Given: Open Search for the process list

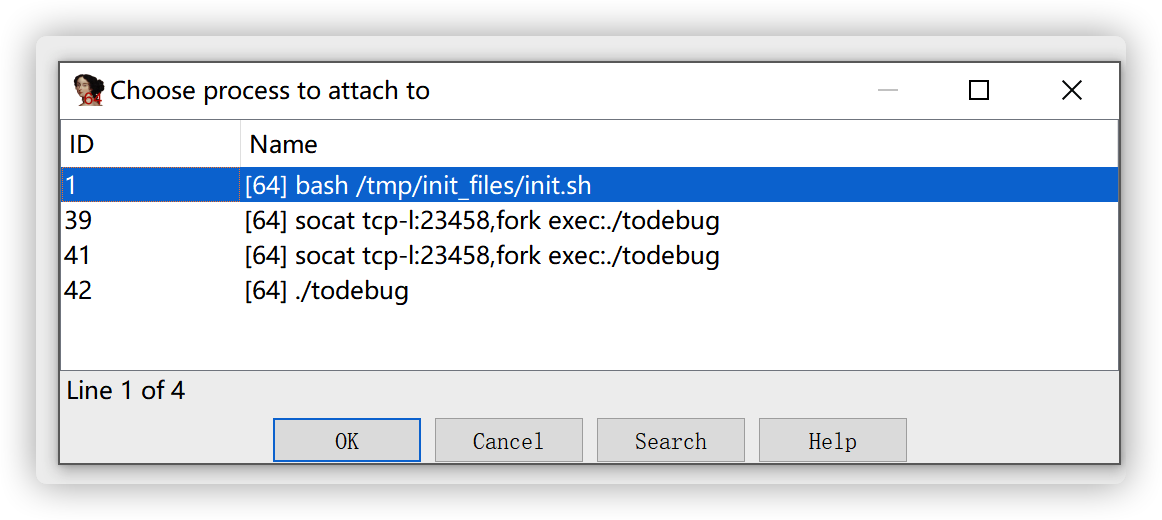Looking at the screenshot, I should (x=670, y=441).
